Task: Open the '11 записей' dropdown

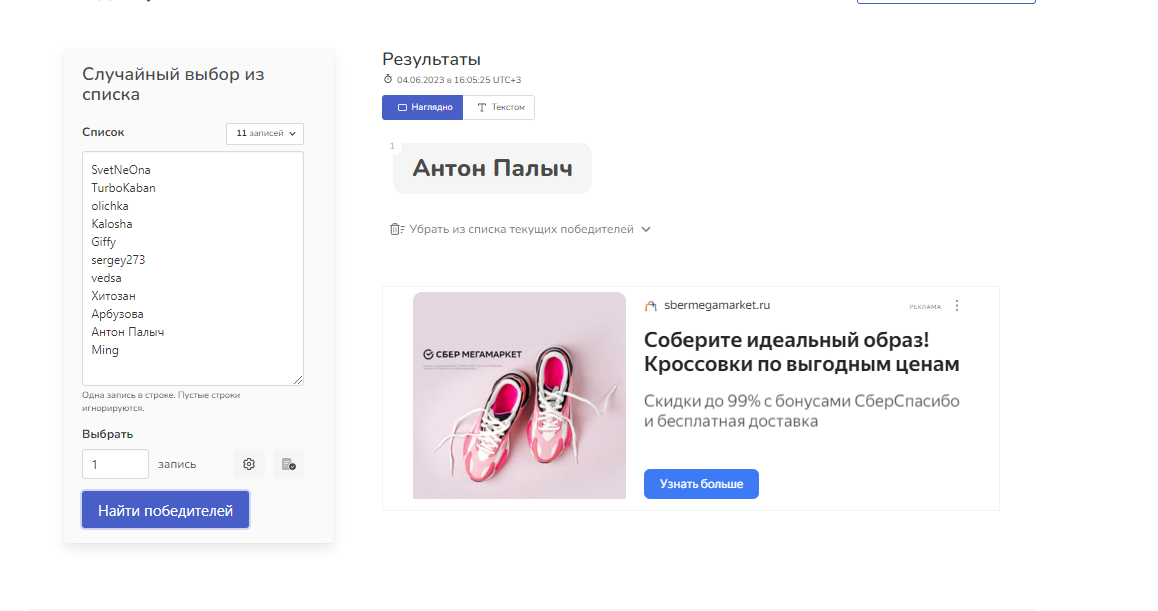Action: click(x=265, y=133)
